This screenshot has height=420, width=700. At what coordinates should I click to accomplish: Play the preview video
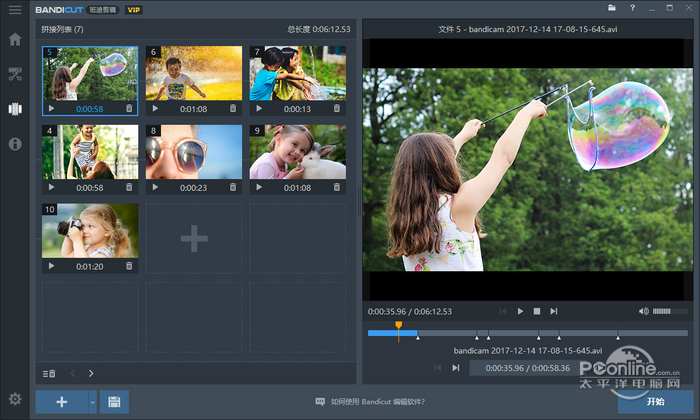[x=520, y=311]
